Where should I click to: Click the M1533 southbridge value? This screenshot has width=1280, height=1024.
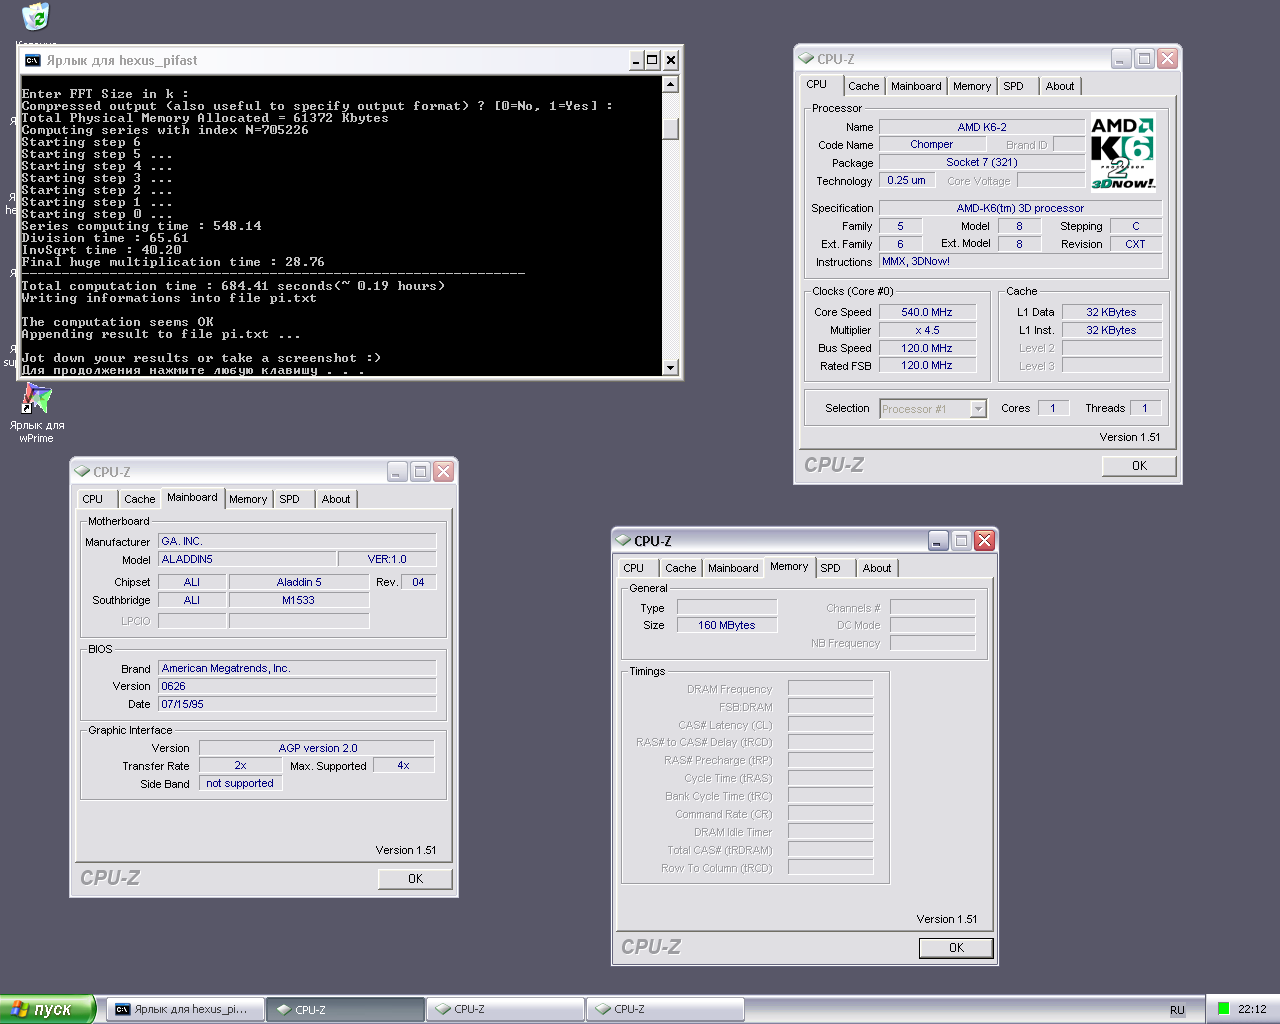[x=299, y=600]
